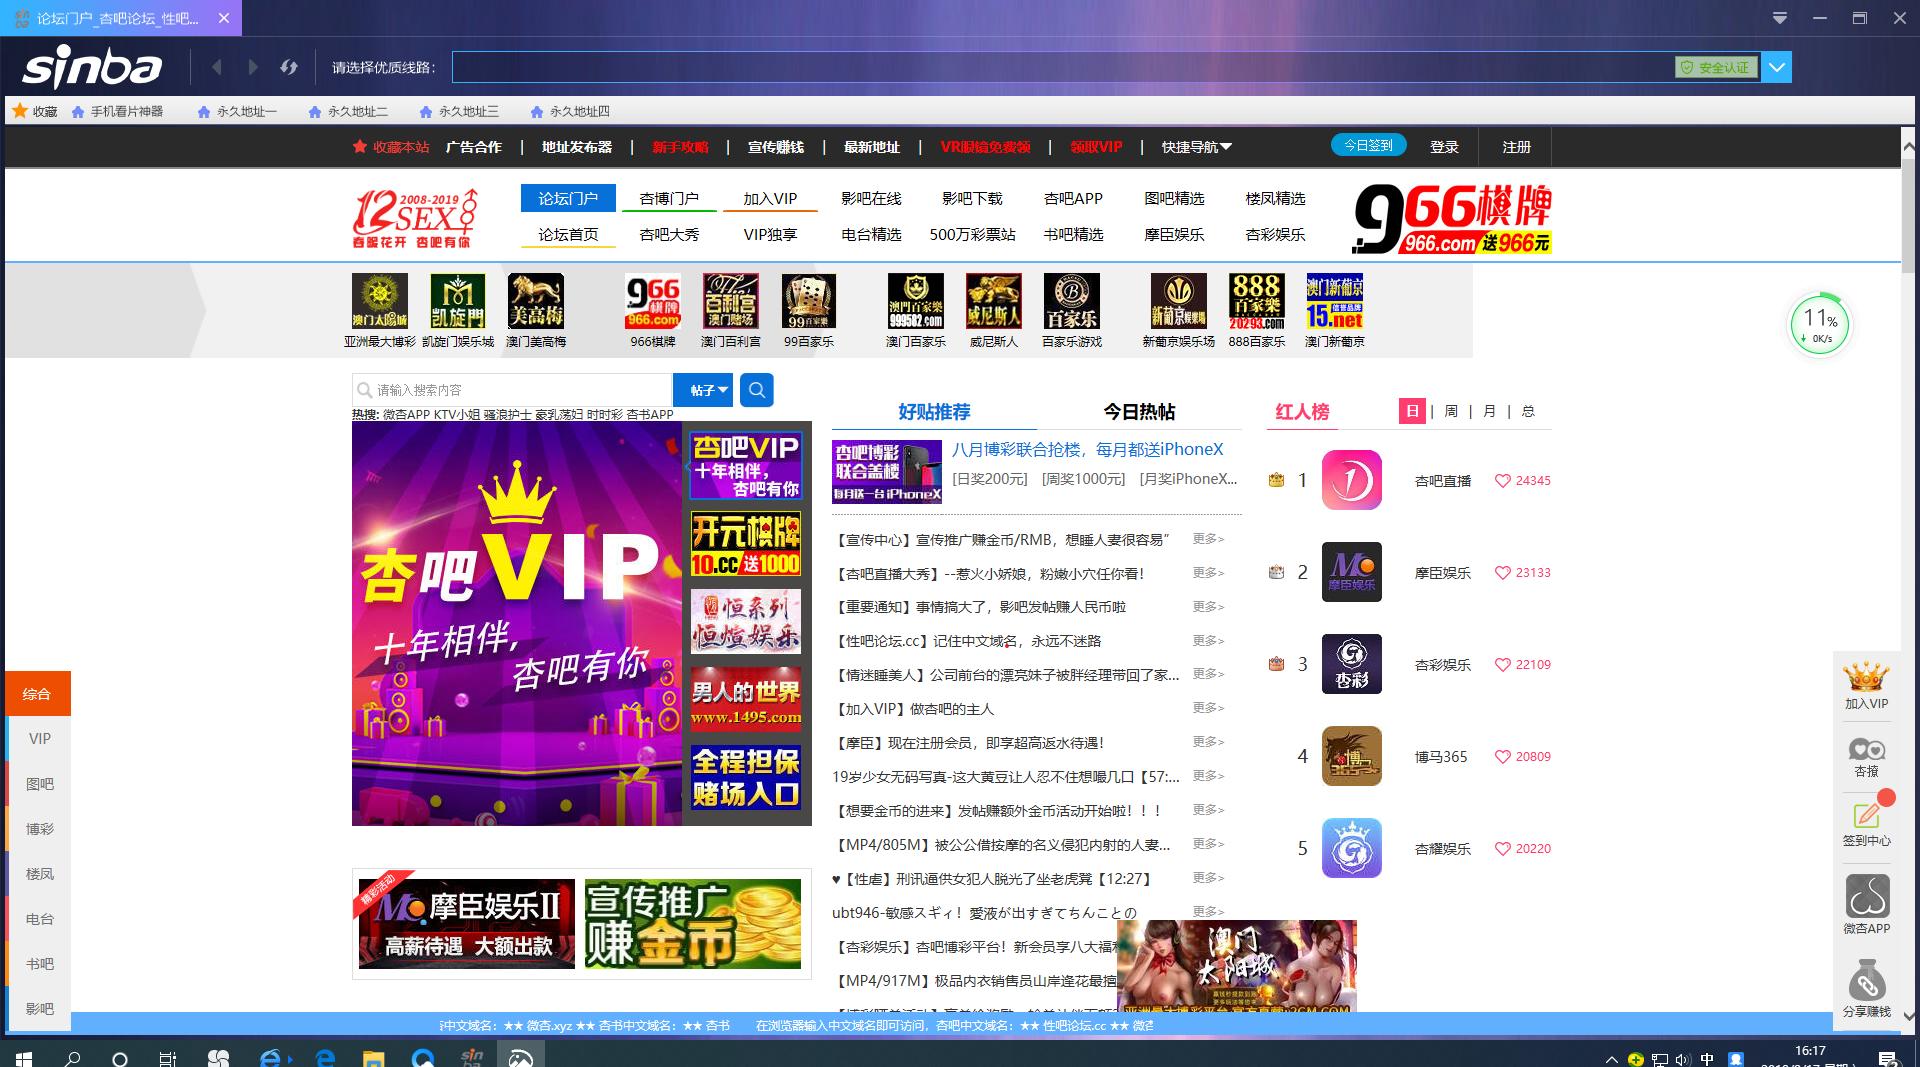Open 综合 in the left category sidebar
The width and height of the screenshot is (1920, 1067).
click(x=38, y=693)
